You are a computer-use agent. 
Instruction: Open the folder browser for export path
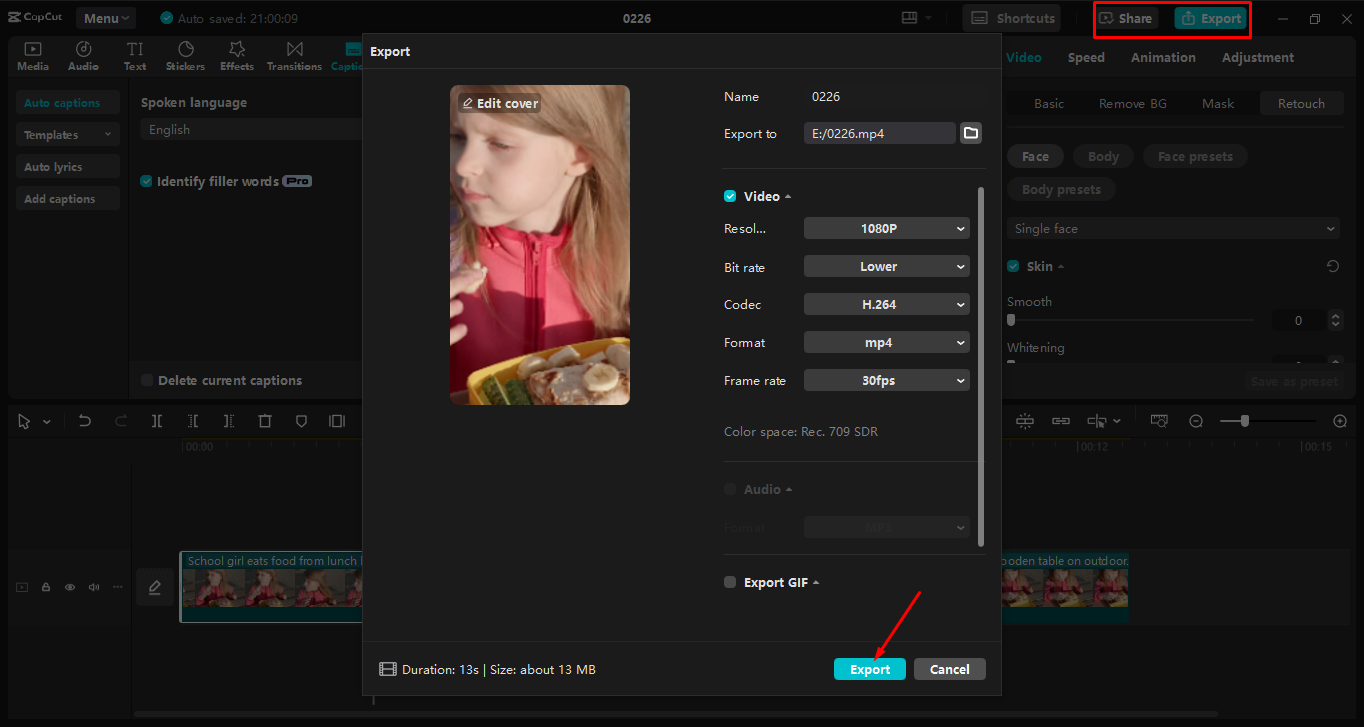point(970,132)
